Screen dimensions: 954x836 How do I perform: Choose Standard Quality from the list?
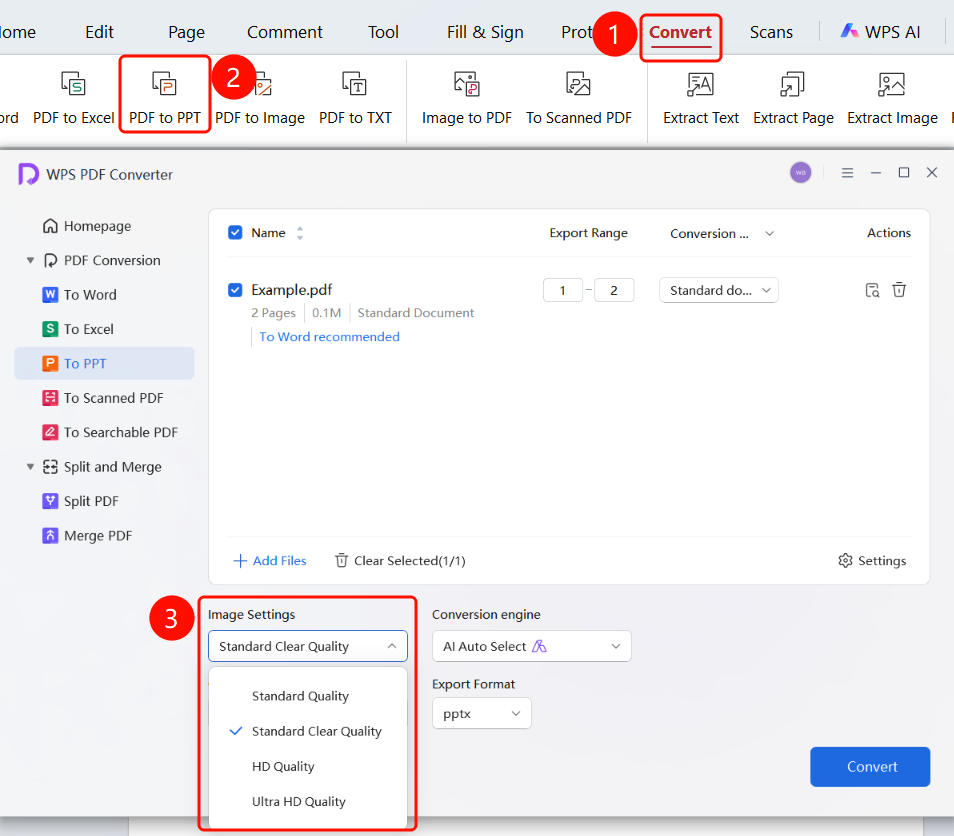(x=301, y=696)
